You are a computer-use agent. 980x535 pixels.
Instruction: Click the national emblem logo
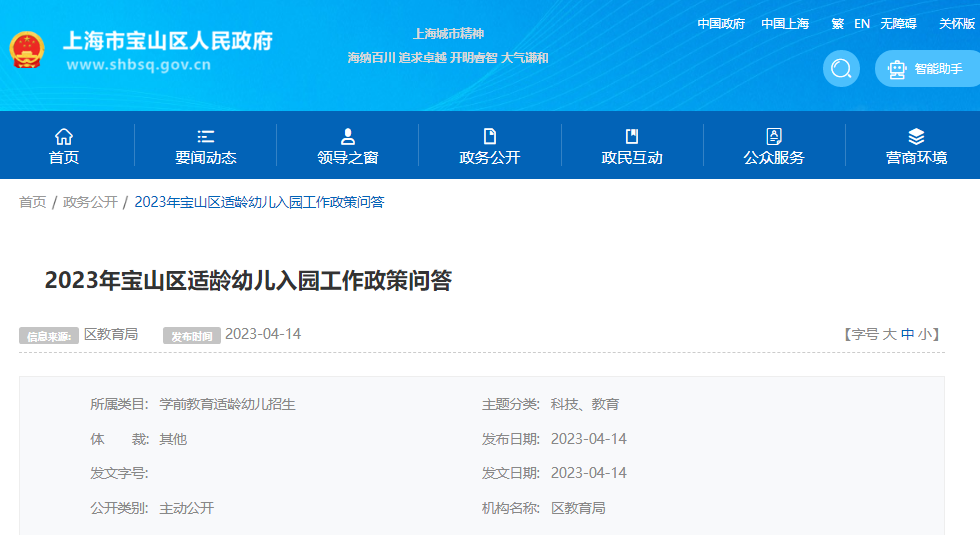pos(27,50)
